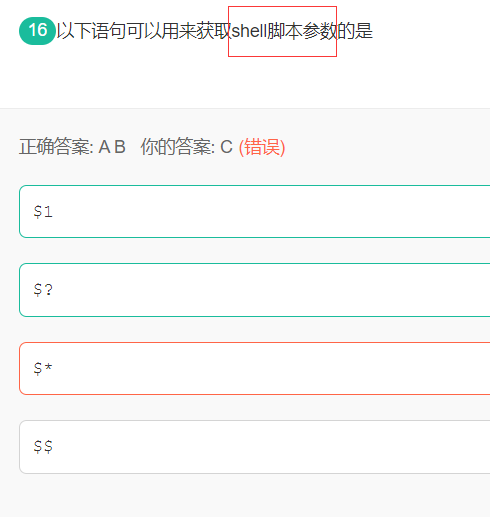Click the correct answer letters A B
Viewport: 490px width, 517px height.
(112, 147)
